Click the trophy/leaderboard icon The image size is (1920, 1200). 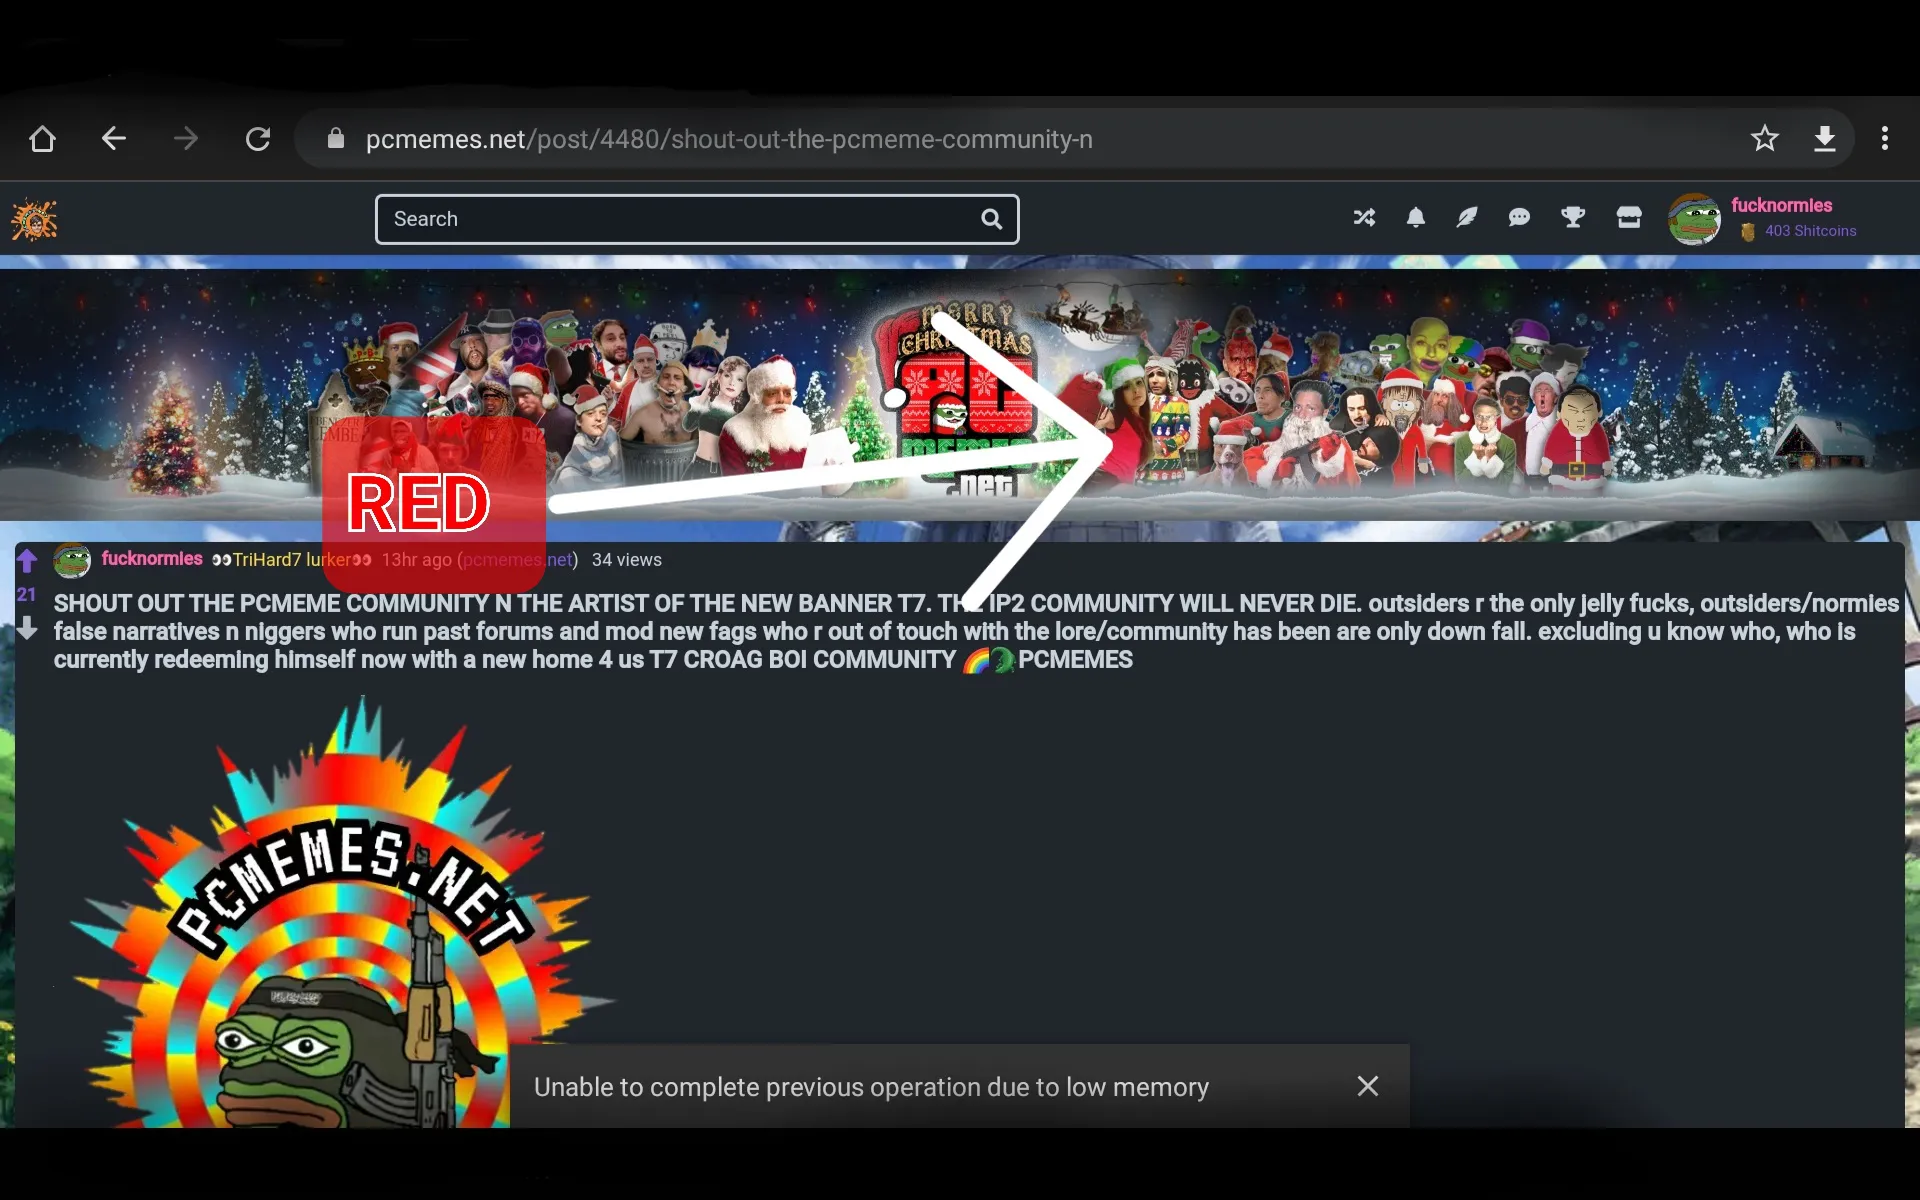click(x=1573, y=218)
